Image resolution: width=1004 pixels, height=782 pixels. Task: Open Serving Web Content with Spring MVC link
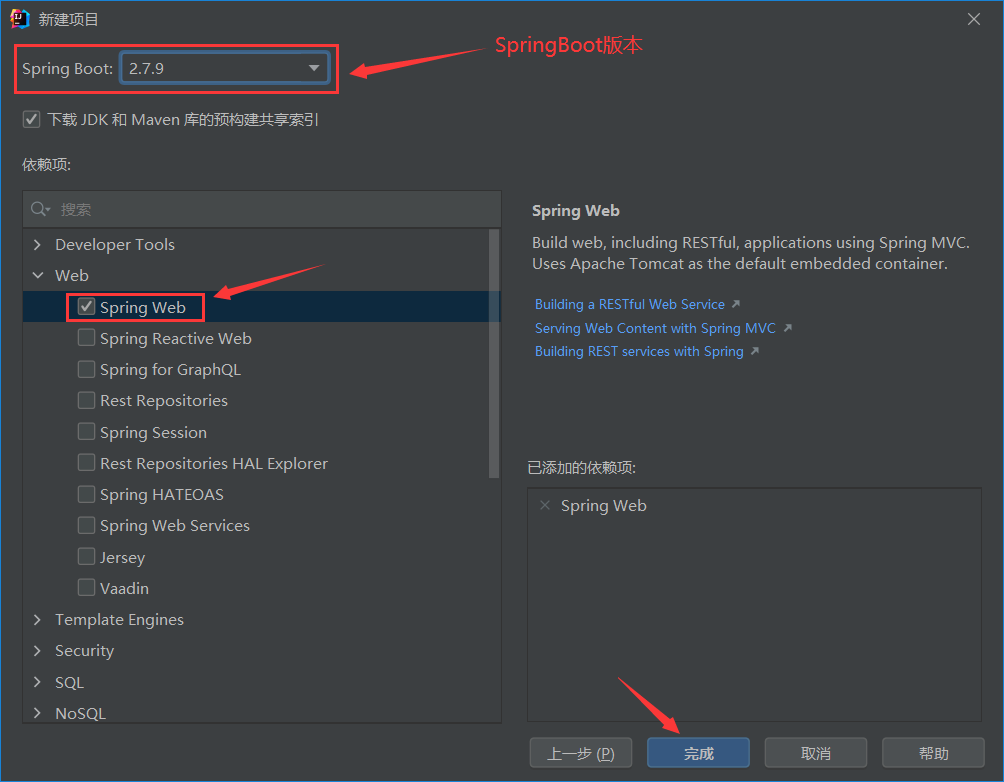pos(655,328)
